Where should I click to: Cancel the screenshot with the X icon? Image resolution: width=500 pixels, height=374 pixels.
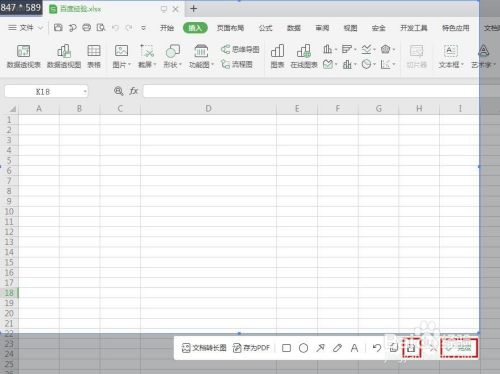coord(433,348)
